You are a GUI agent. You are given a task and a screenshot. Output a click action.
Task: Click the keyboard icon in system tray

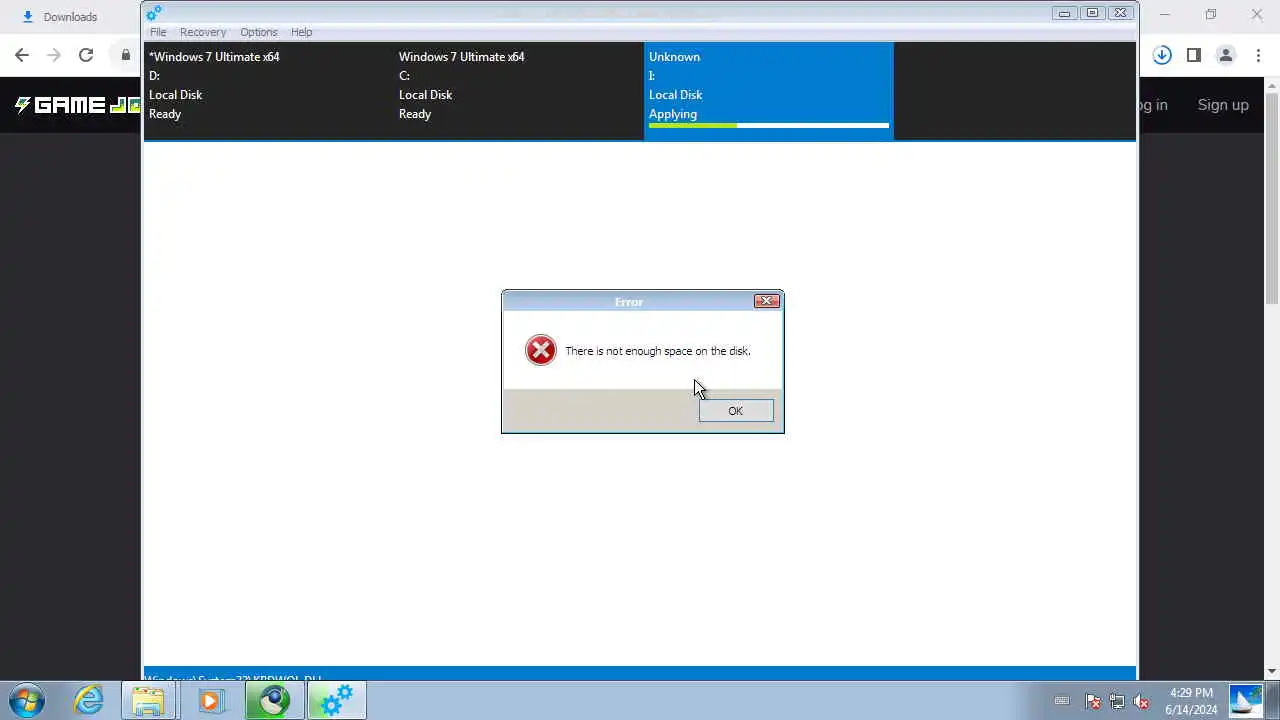click(x=1062, y=701)
